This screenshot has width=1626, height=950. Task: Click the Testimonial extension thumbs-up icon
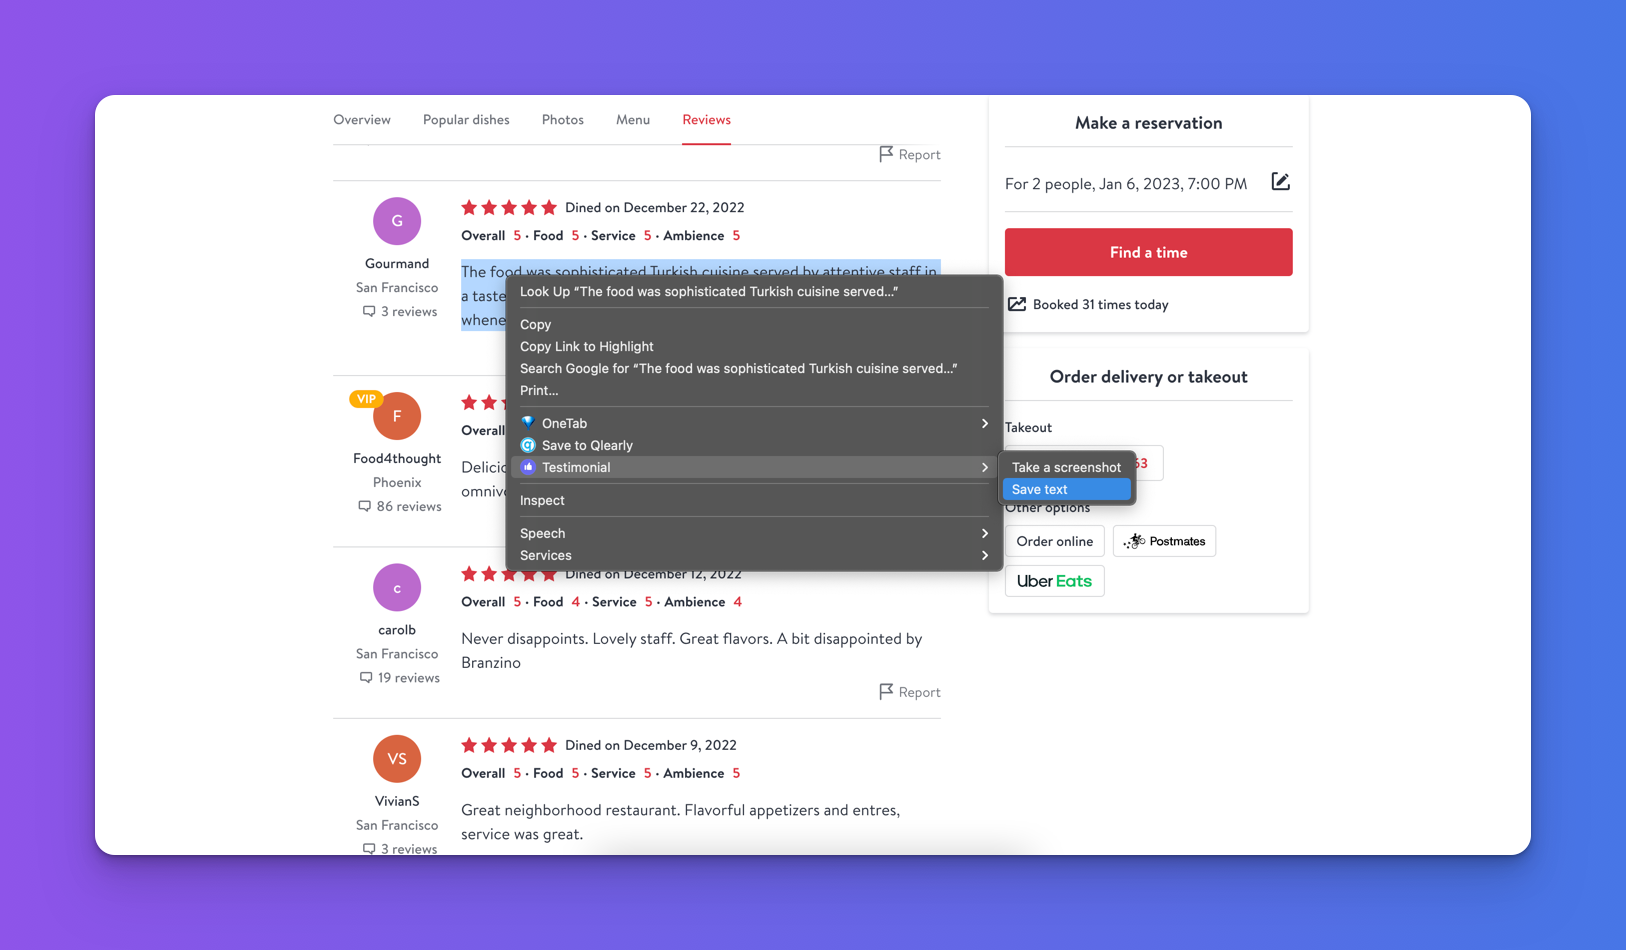[x=528, y=467]
